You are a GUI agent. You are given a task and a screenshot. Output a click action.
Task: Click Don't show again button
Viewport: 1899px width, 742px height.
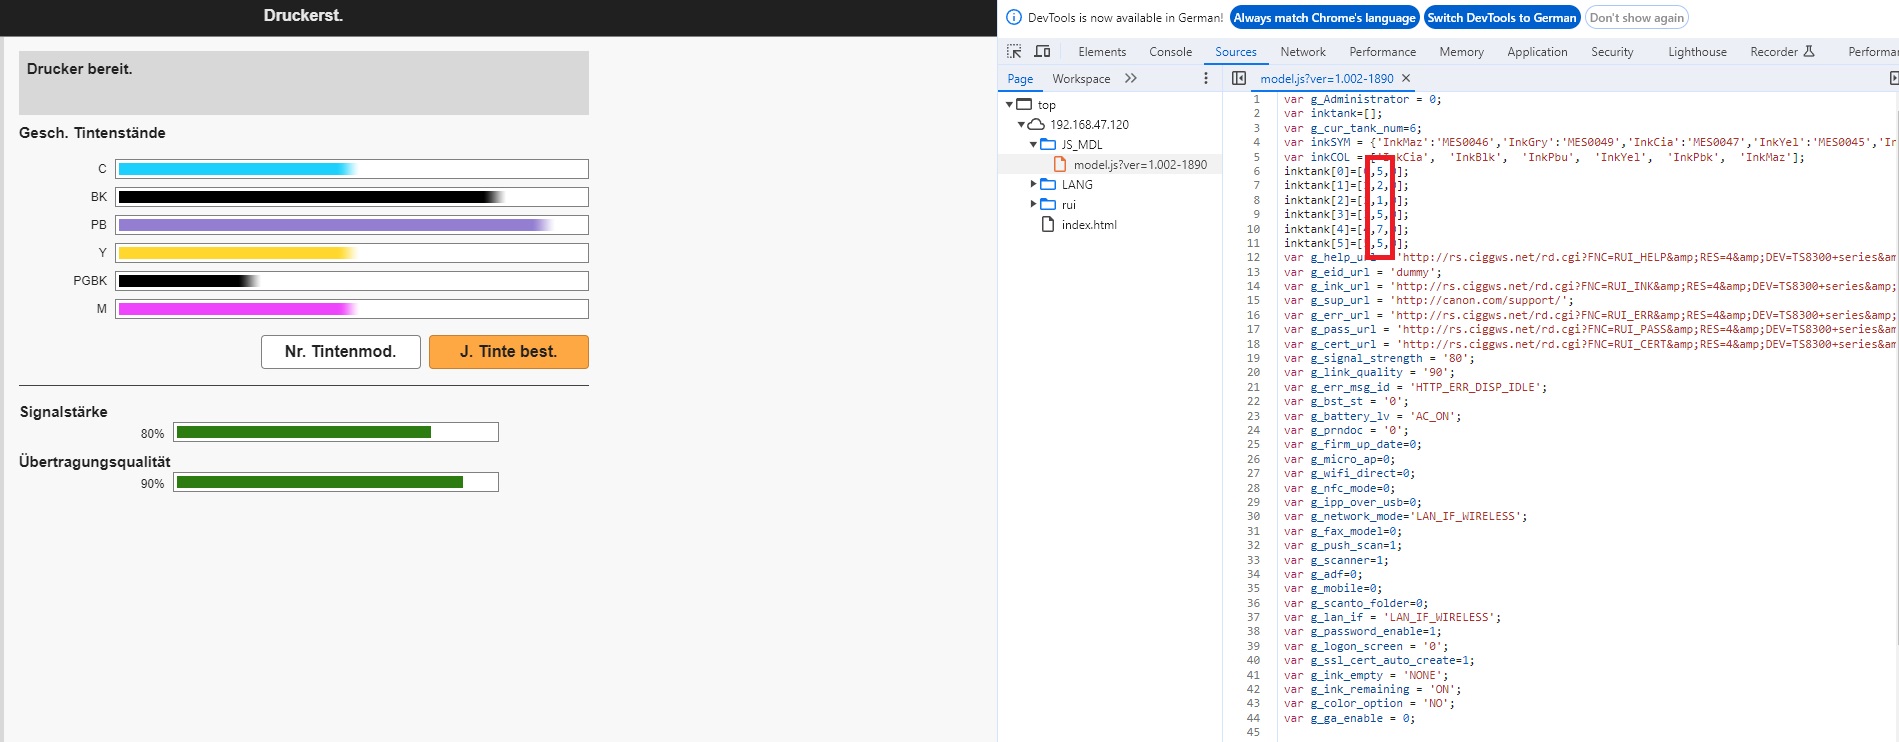coord(1636,17)
